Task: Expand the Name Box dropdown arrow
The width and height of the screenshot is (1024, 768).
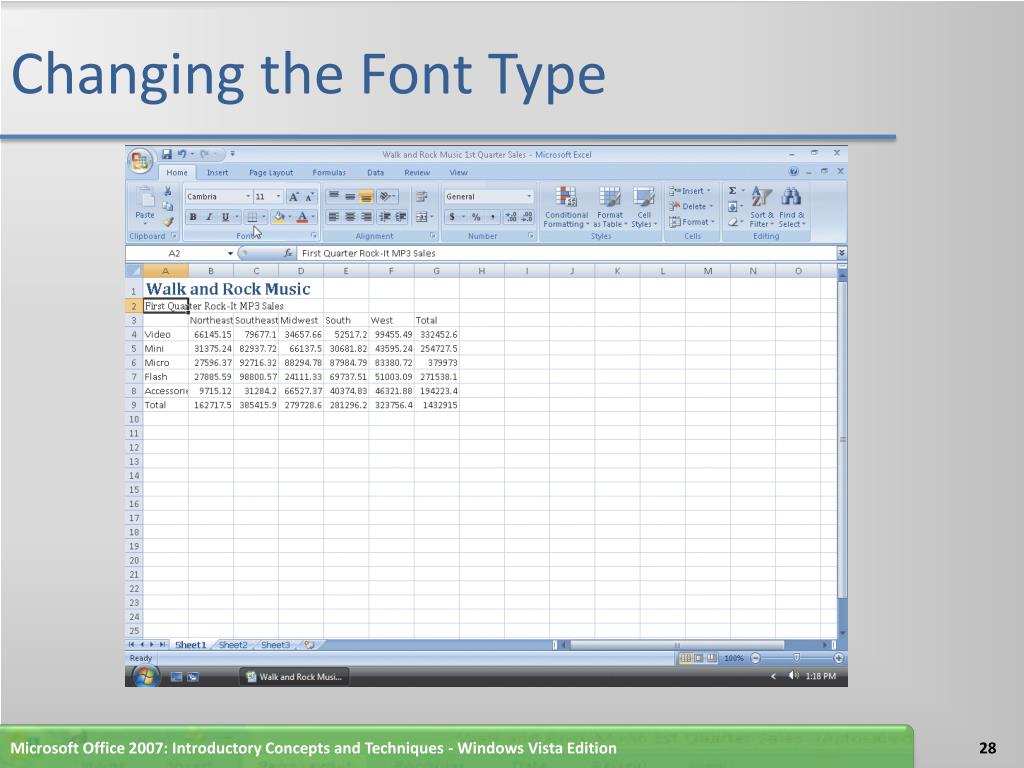Action: pos(230,253)
